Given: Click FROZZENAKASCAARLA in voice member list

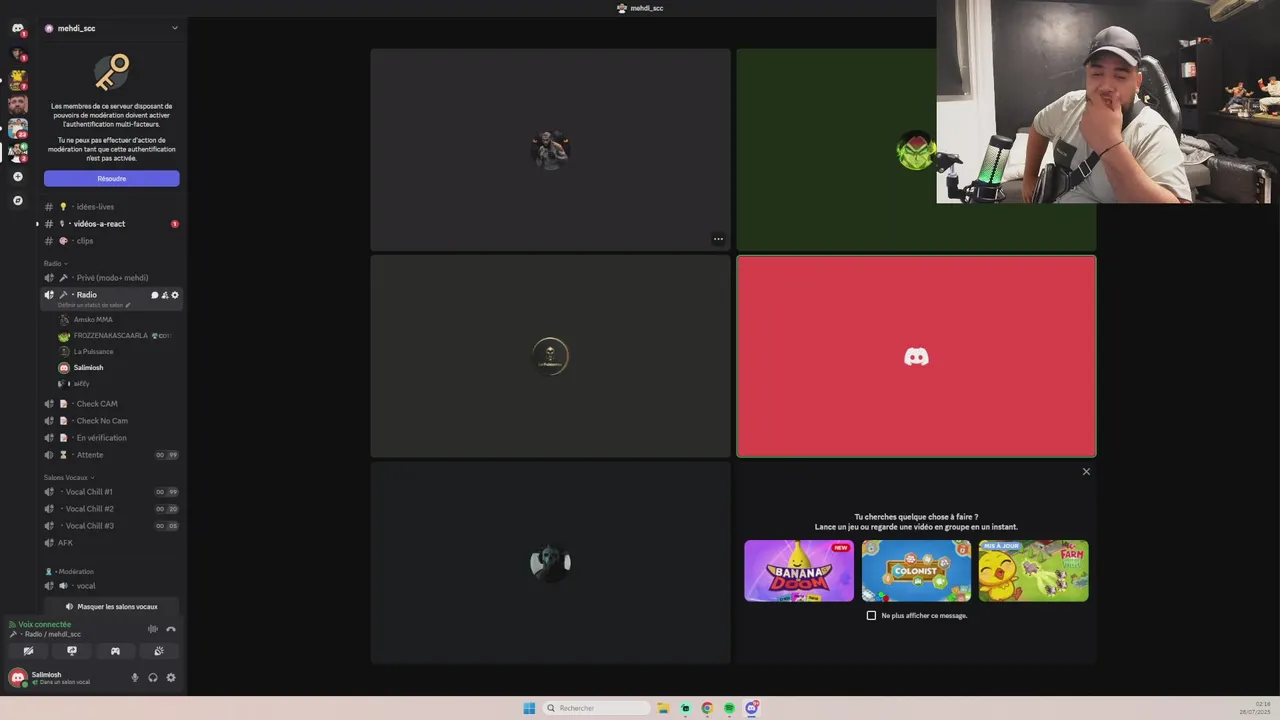Looking at the screenshot, I should coord(110,336).
